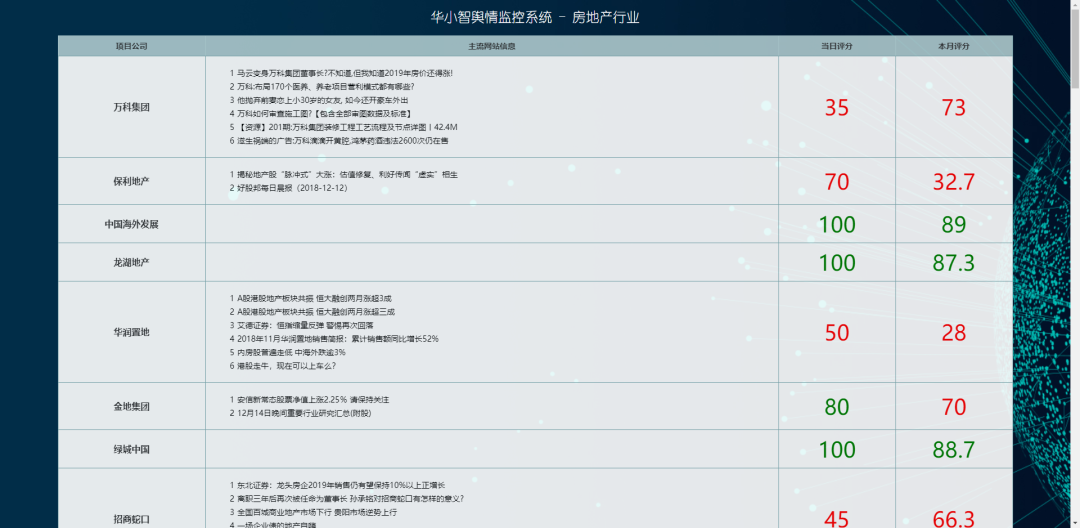Viewport: 1080px width, 528px height.
Task: Click 万科集团 monthly score 73
Action: click(954, 108)
